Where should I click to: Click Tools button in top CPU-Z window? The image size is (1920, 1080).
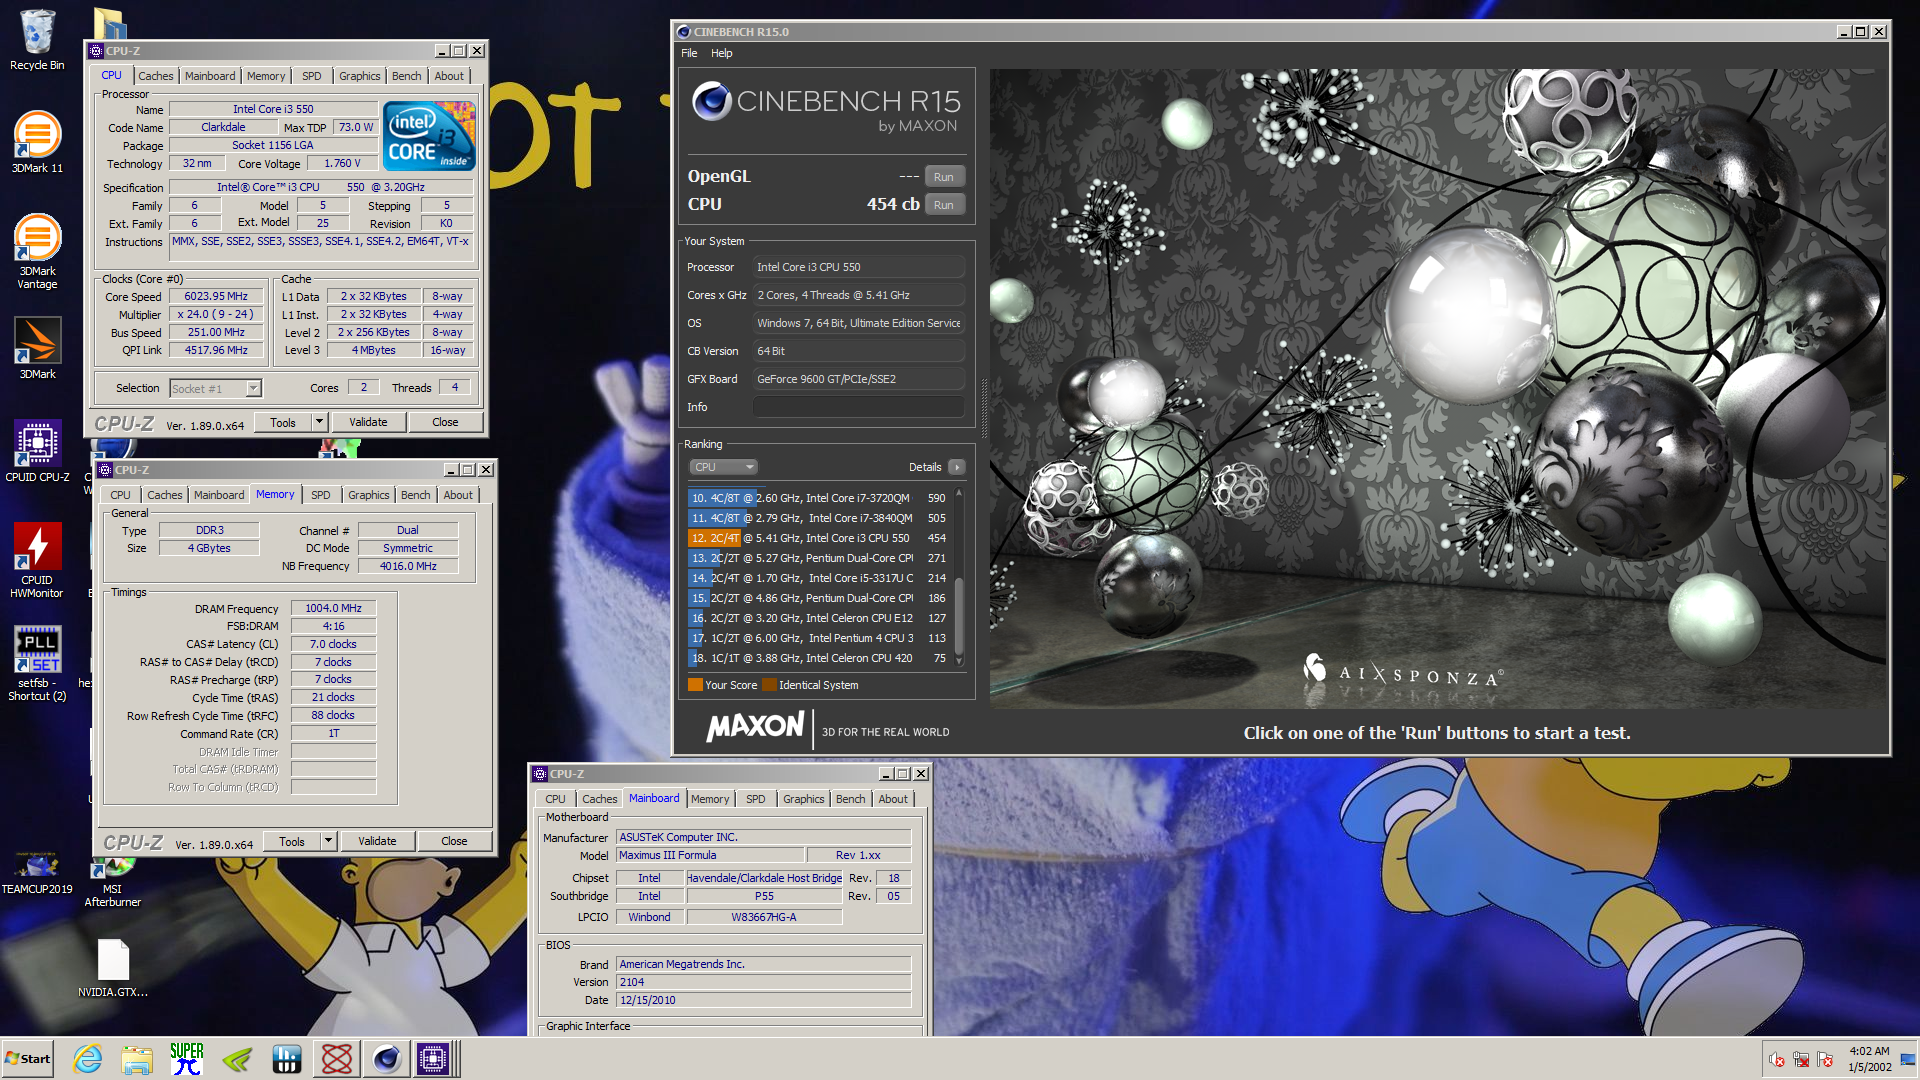(283, 422)
